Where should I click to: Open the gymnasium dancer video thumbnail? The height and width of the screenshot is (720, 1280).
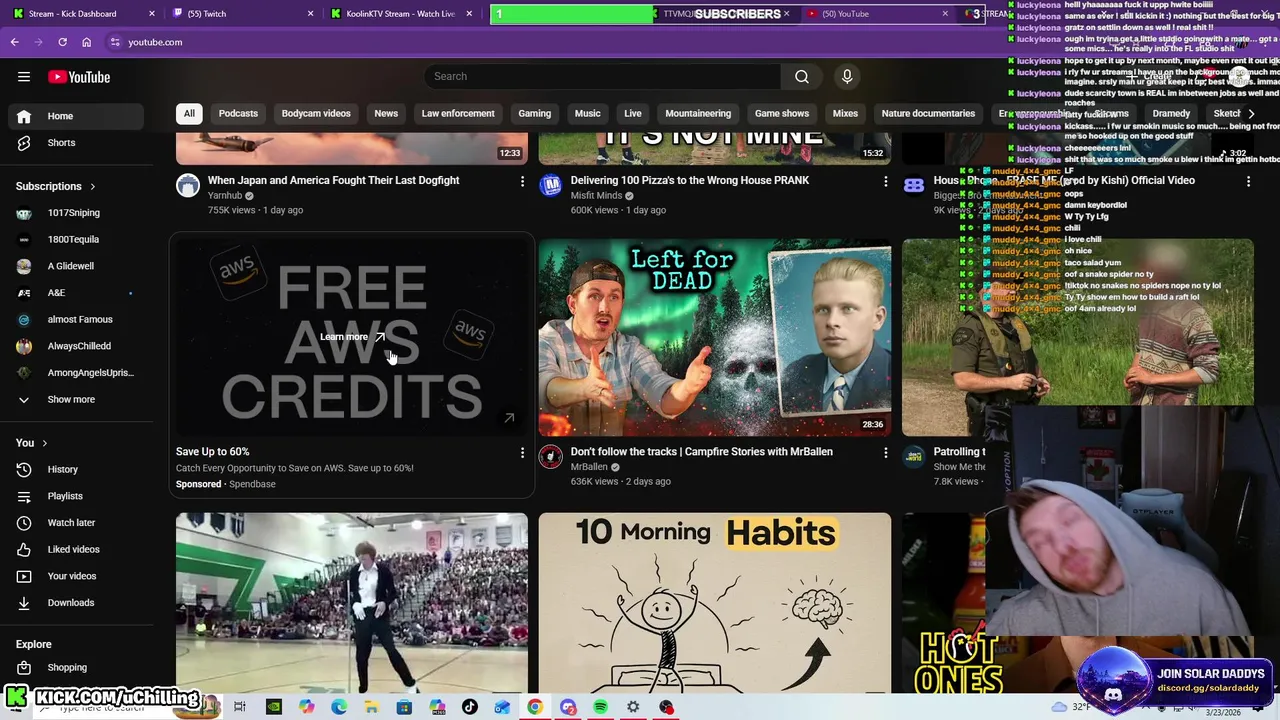pos(352,602)
